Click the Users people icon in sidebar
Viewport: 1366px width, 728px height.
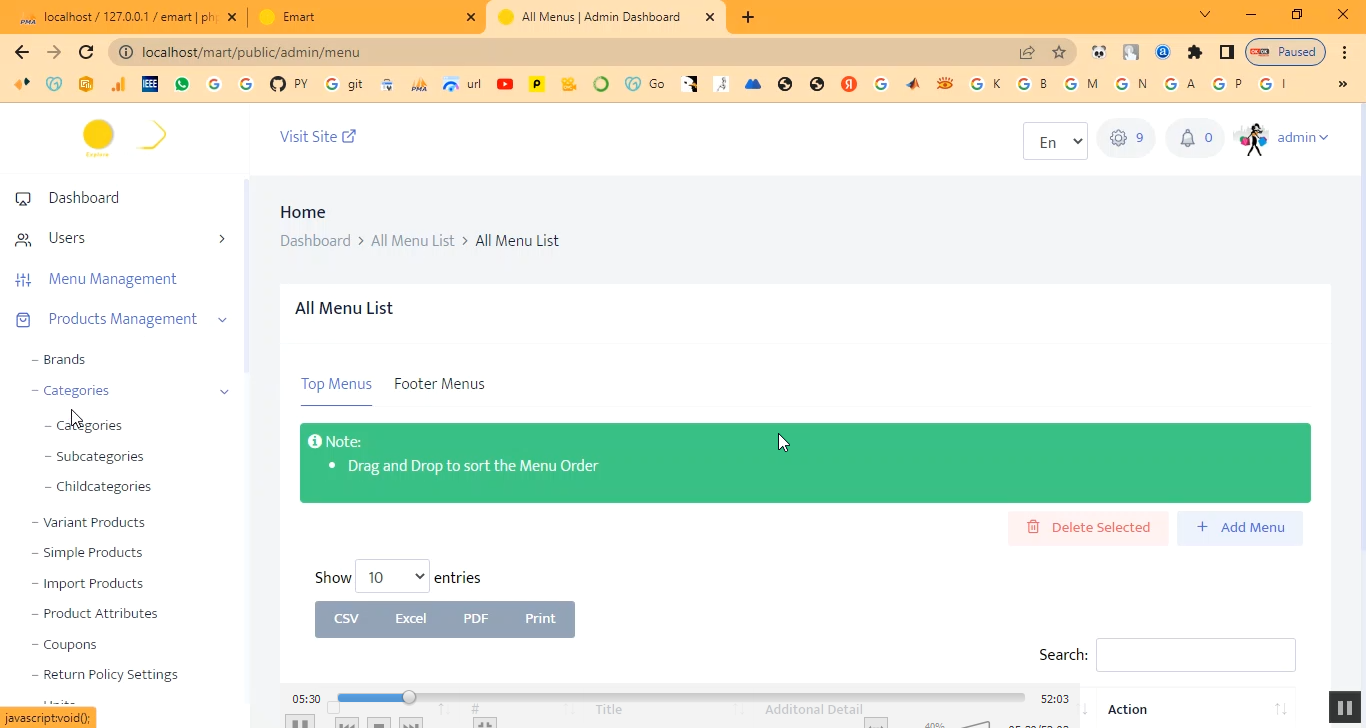click(x=23, y=239)
